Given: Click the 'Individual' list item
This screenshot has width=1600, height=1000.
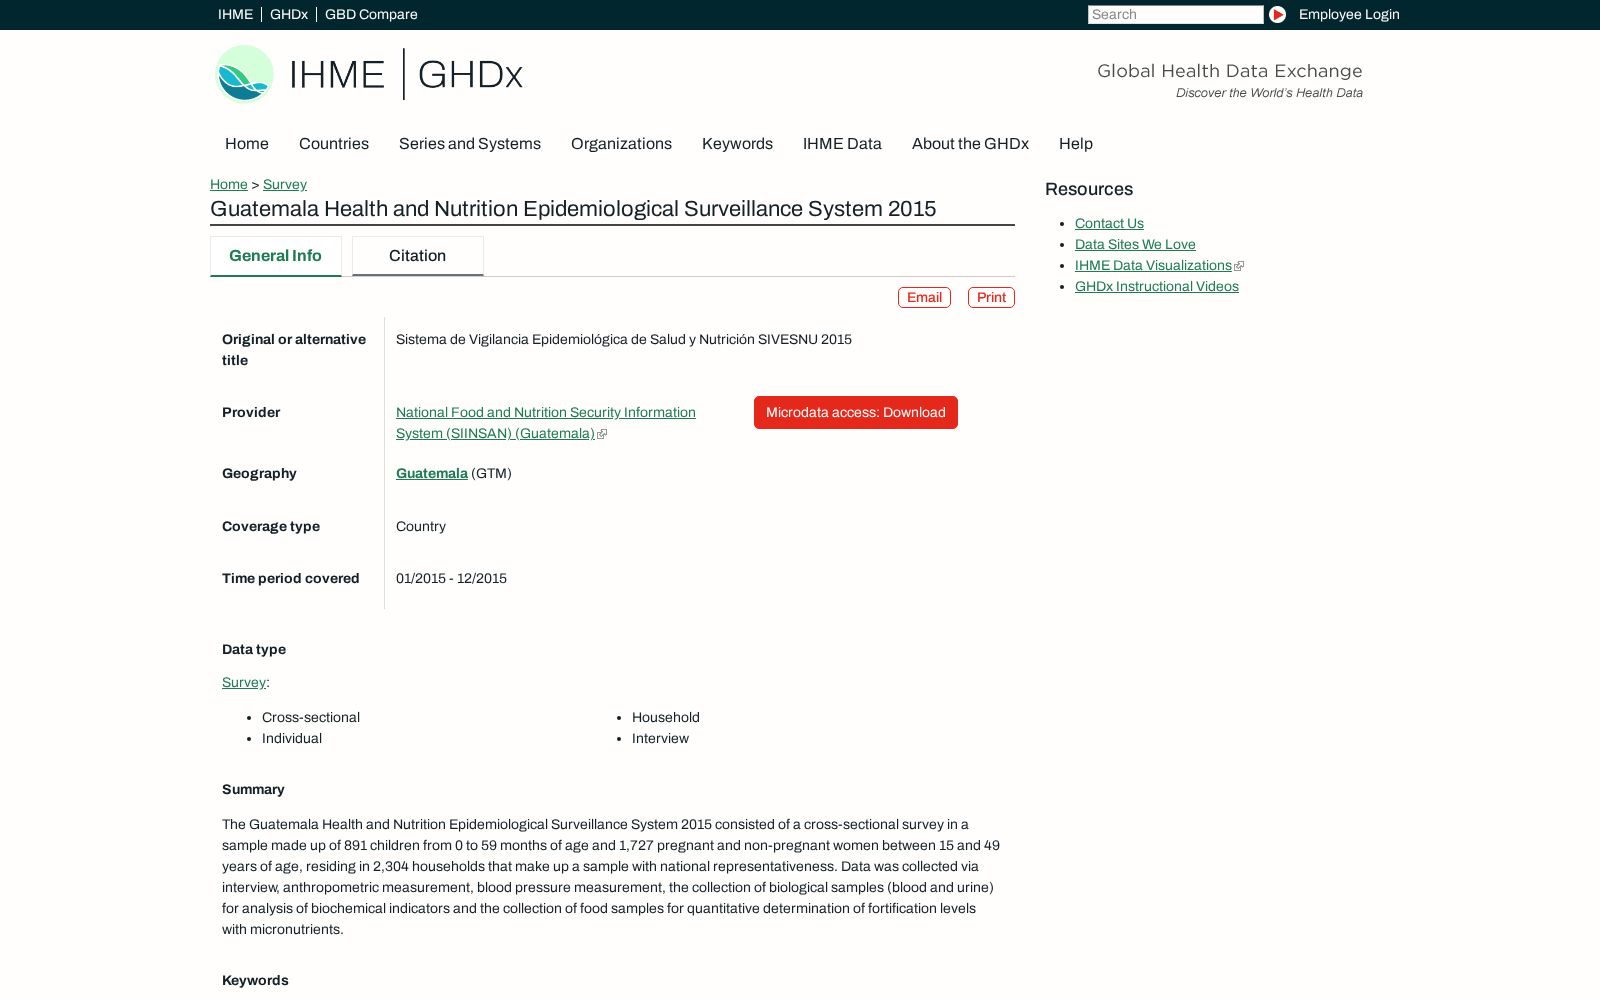Looking at the screenshot, I should coord(292,739).
